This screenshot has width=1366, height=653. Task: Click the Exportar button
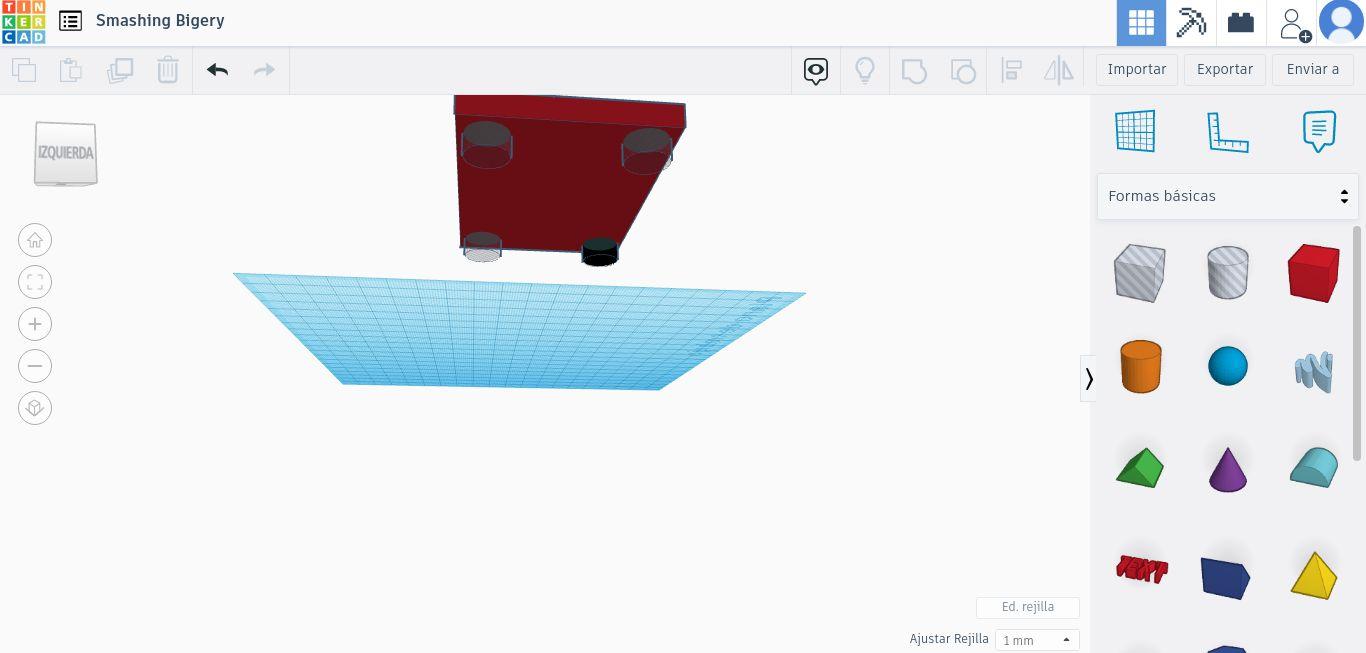click(x=1225, y=69)
